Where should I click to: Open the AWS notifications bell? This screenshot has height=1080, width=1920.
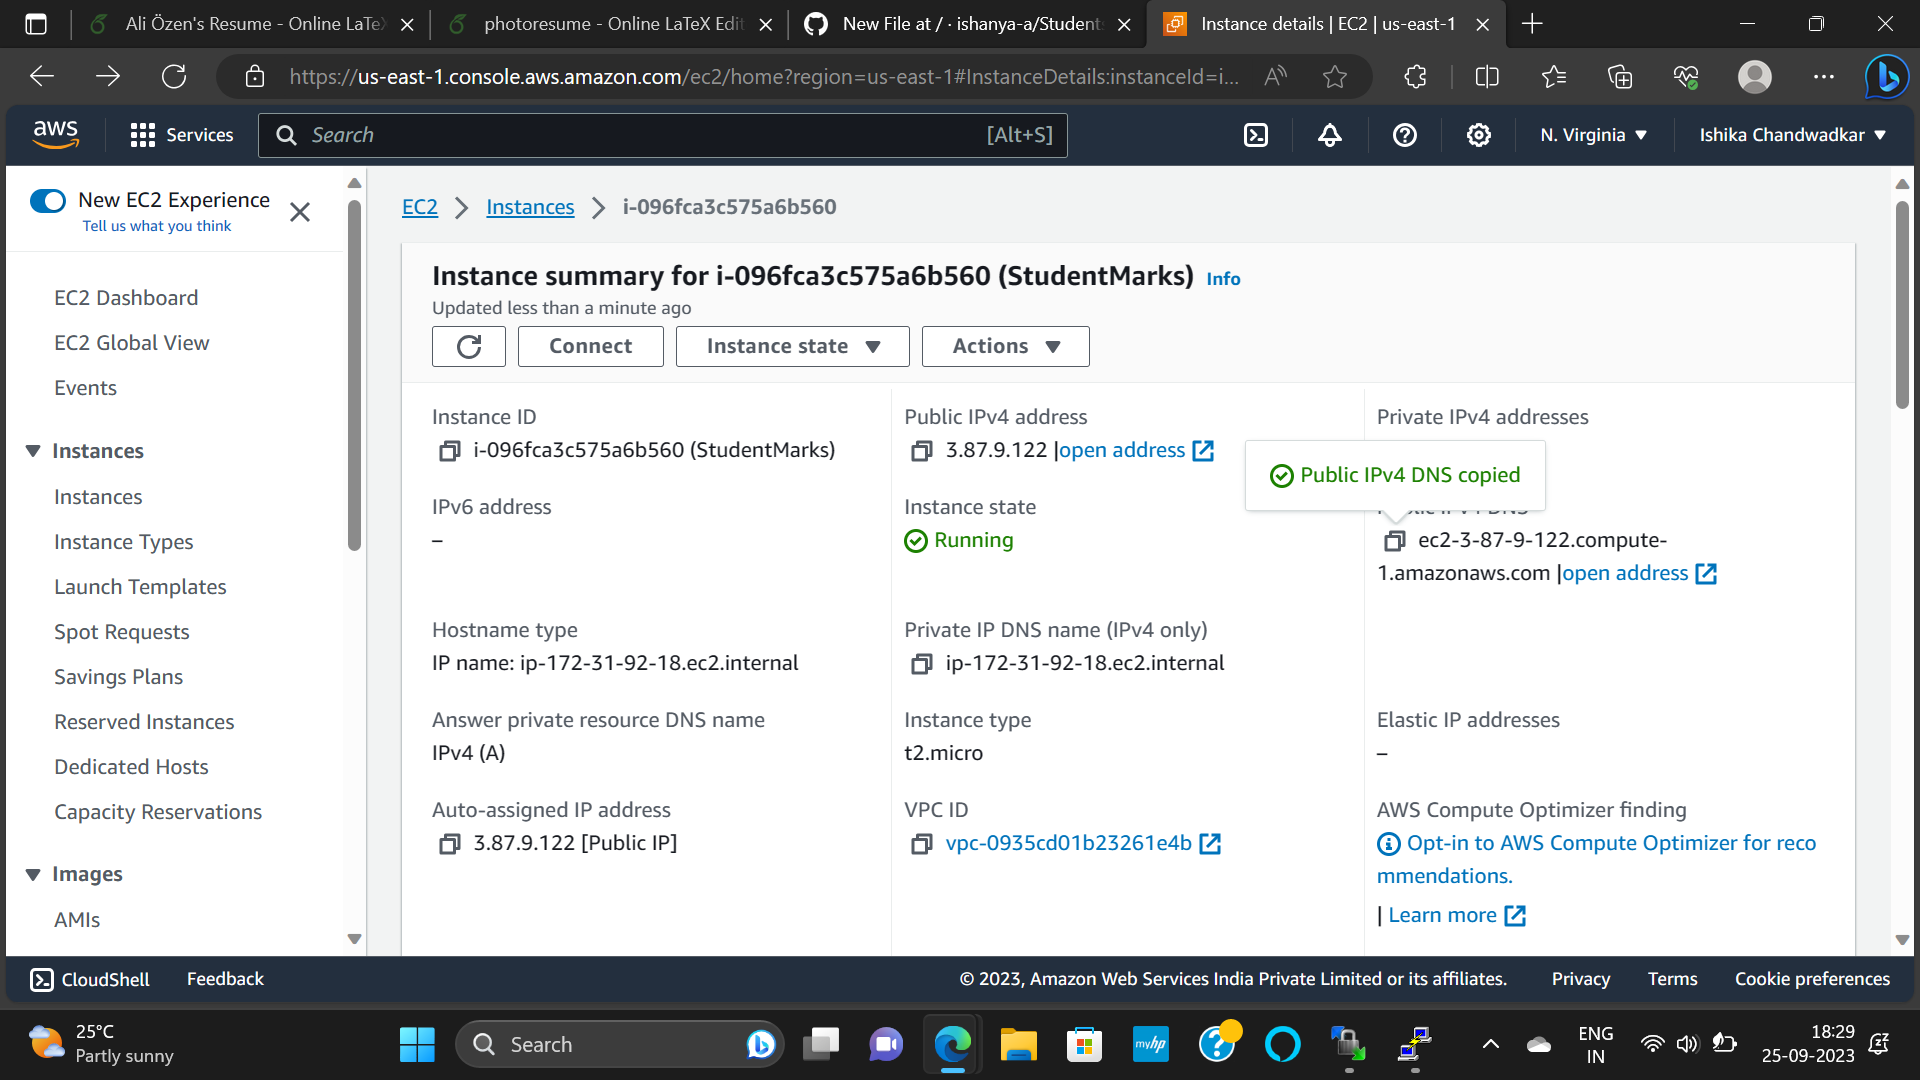click(x=1329, y=134)
